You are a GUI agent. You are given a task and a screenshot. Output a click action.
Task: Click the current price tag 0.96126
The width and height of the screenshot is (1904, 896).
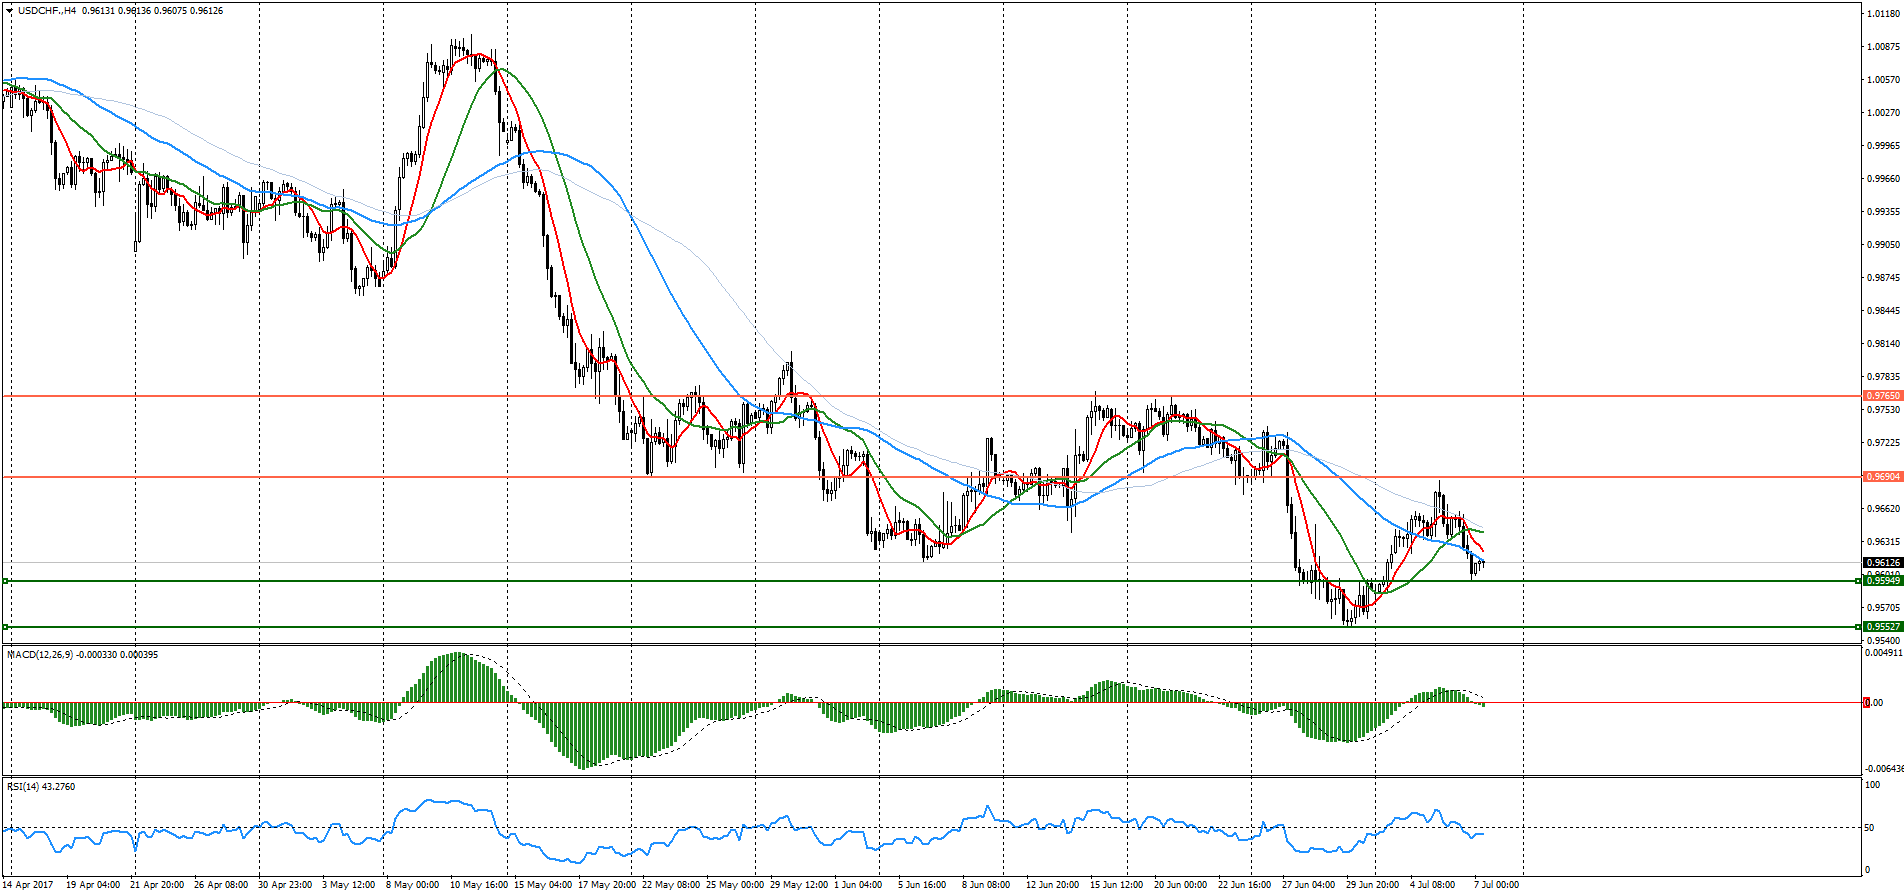[x=1882, y=563]
